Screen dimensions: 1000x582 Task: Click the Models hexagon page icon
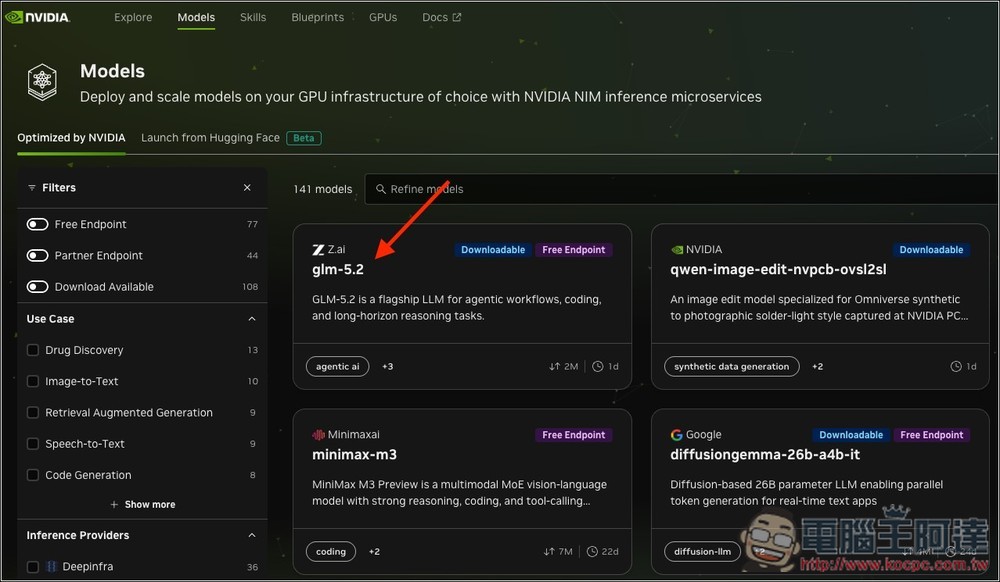point(42,82)
